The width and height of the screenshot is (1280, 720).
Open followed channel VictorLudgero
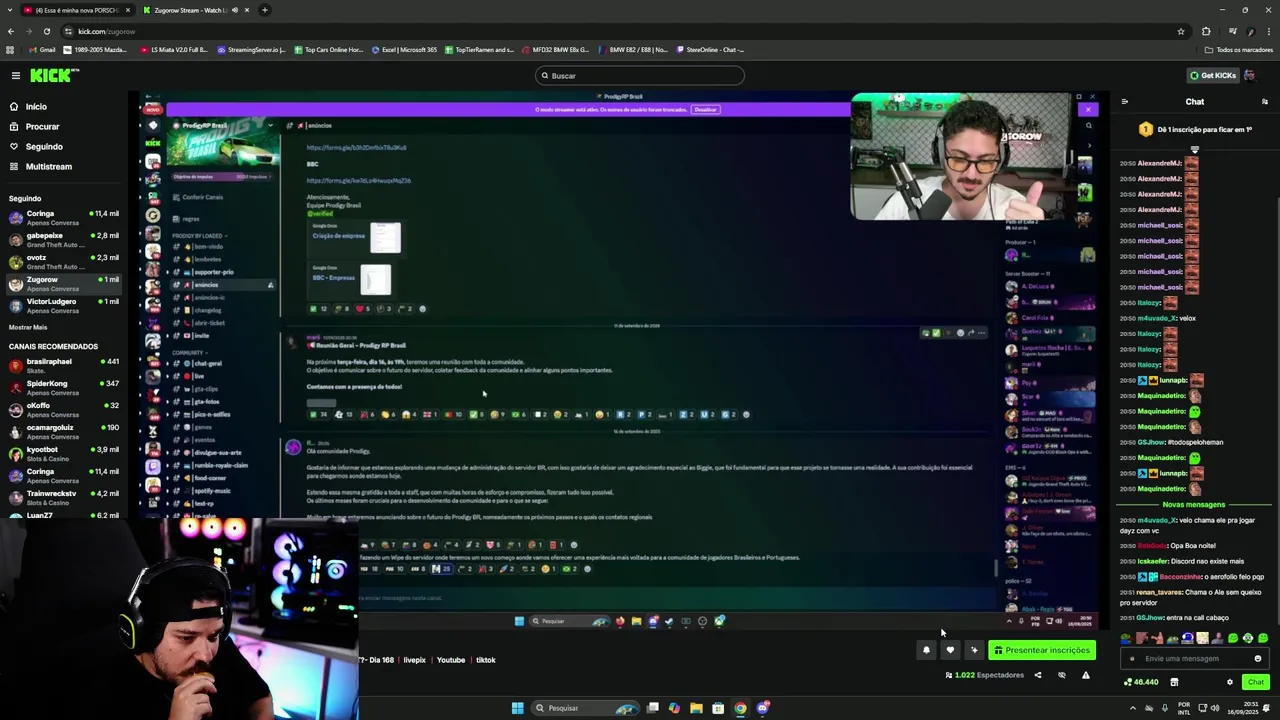pos(62,305)
